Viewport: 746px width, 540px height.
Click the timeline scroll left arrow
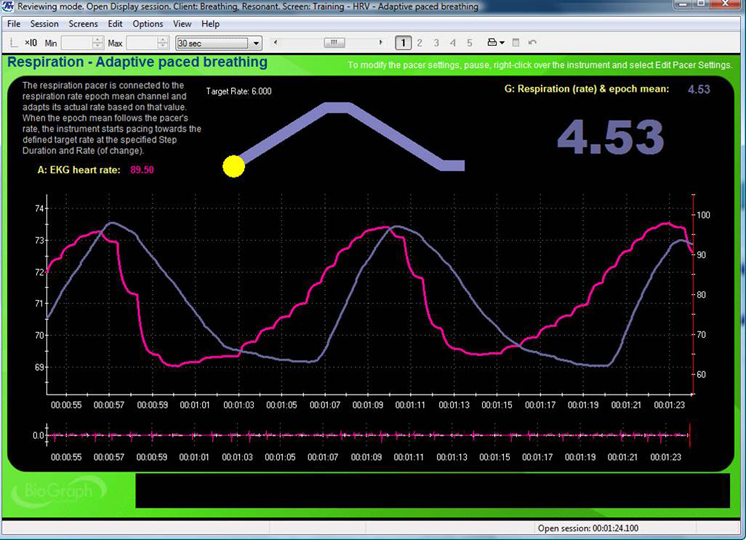pos(275,43)
